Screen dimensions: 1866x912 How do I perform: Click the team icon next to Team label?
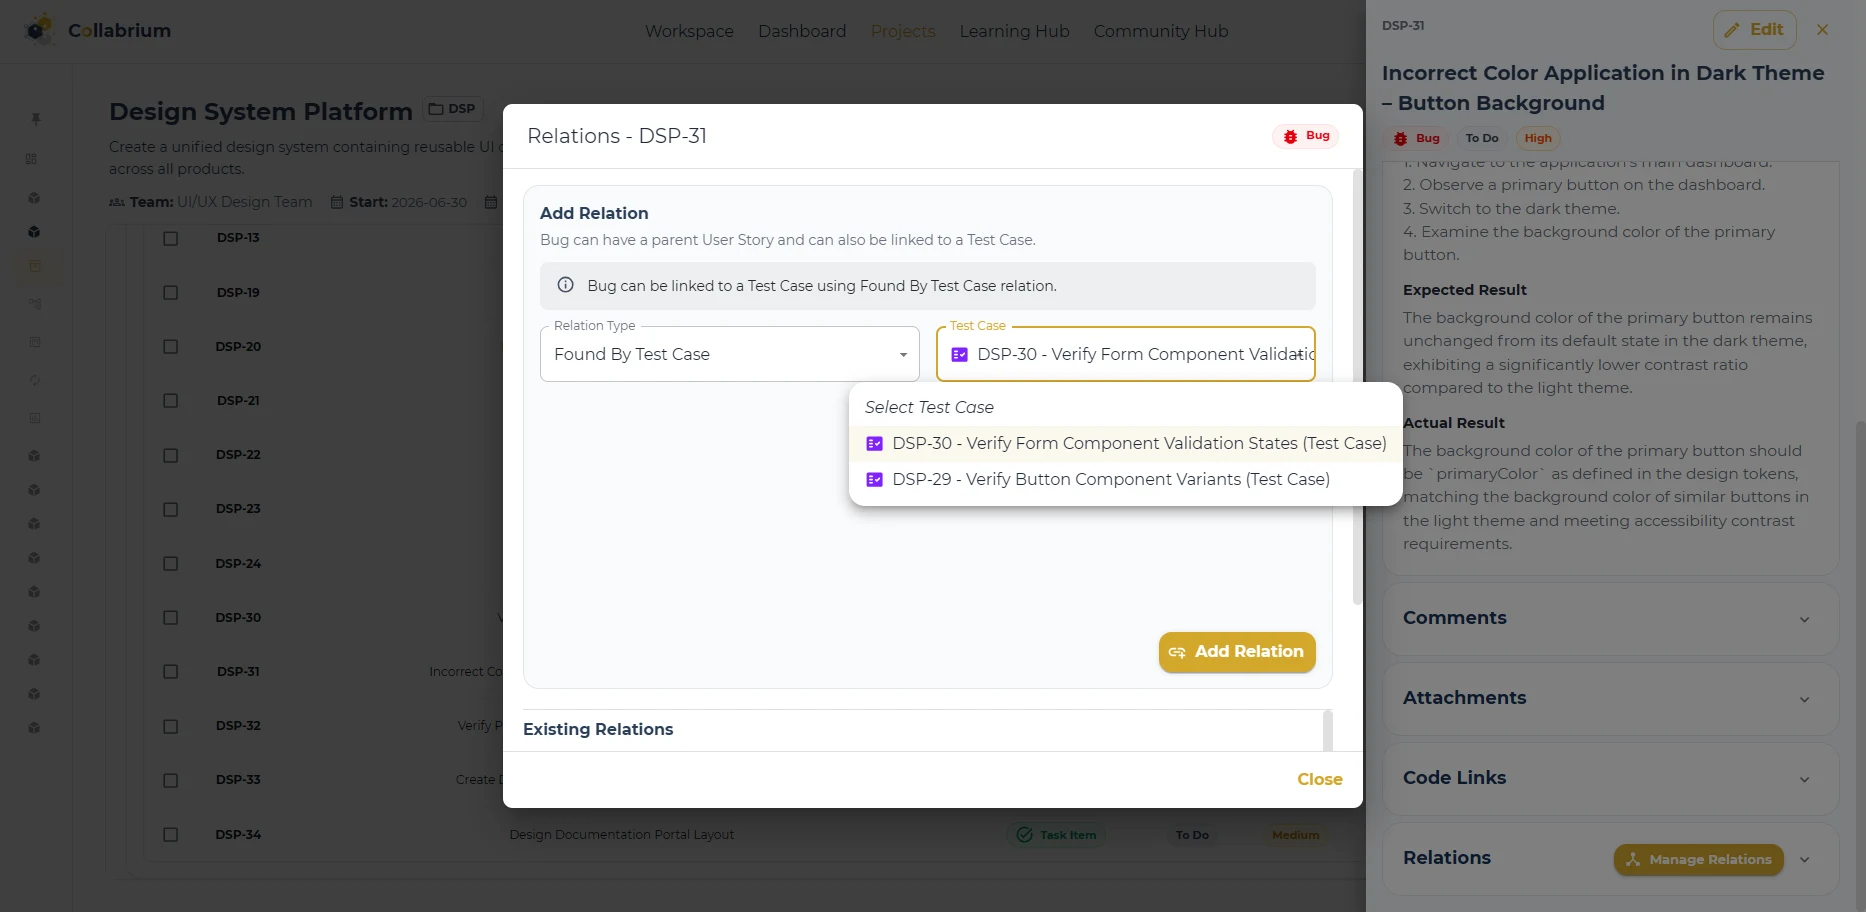click(x=117, y=202)
